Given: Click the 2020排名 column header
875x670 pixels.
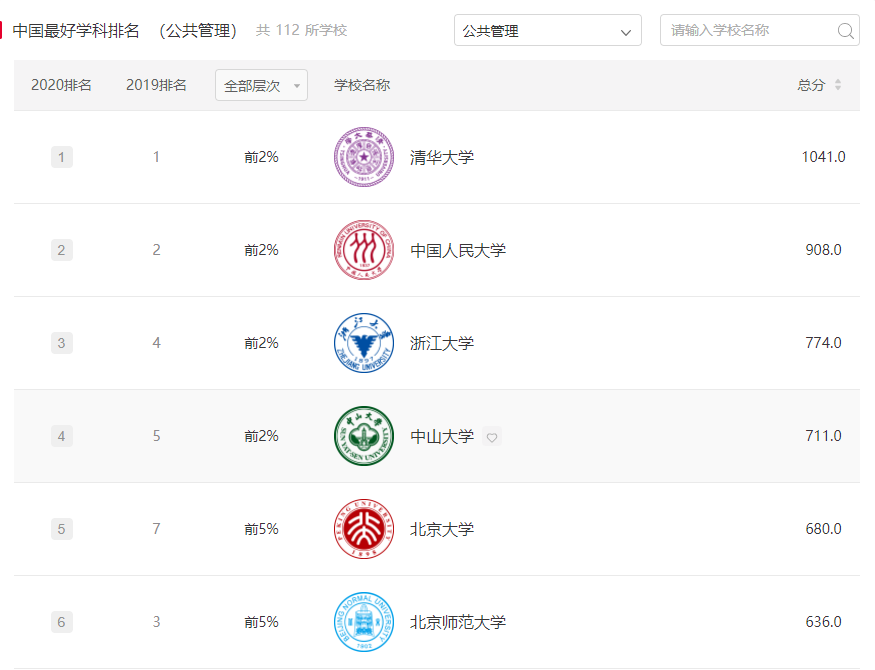Looking at the screenshot, I should 61,85.
